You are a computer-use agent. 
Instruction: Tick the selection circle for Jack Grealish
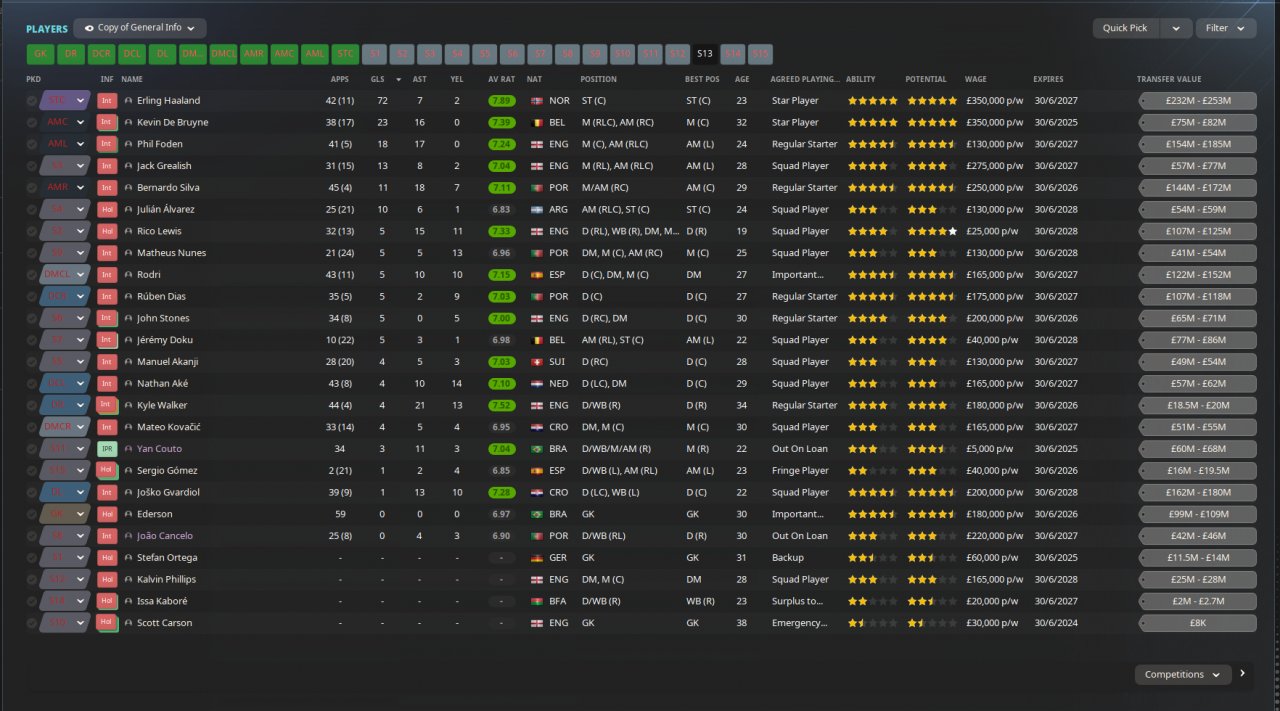coord(32,166)
